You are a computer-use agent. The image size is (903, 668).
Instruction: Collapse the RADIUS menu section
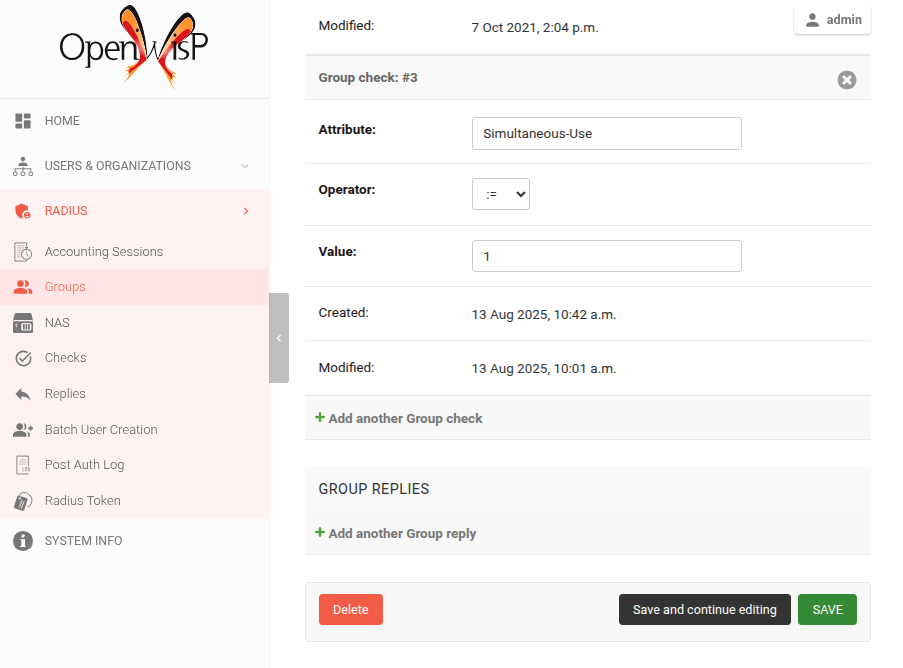tap(246, 211)
